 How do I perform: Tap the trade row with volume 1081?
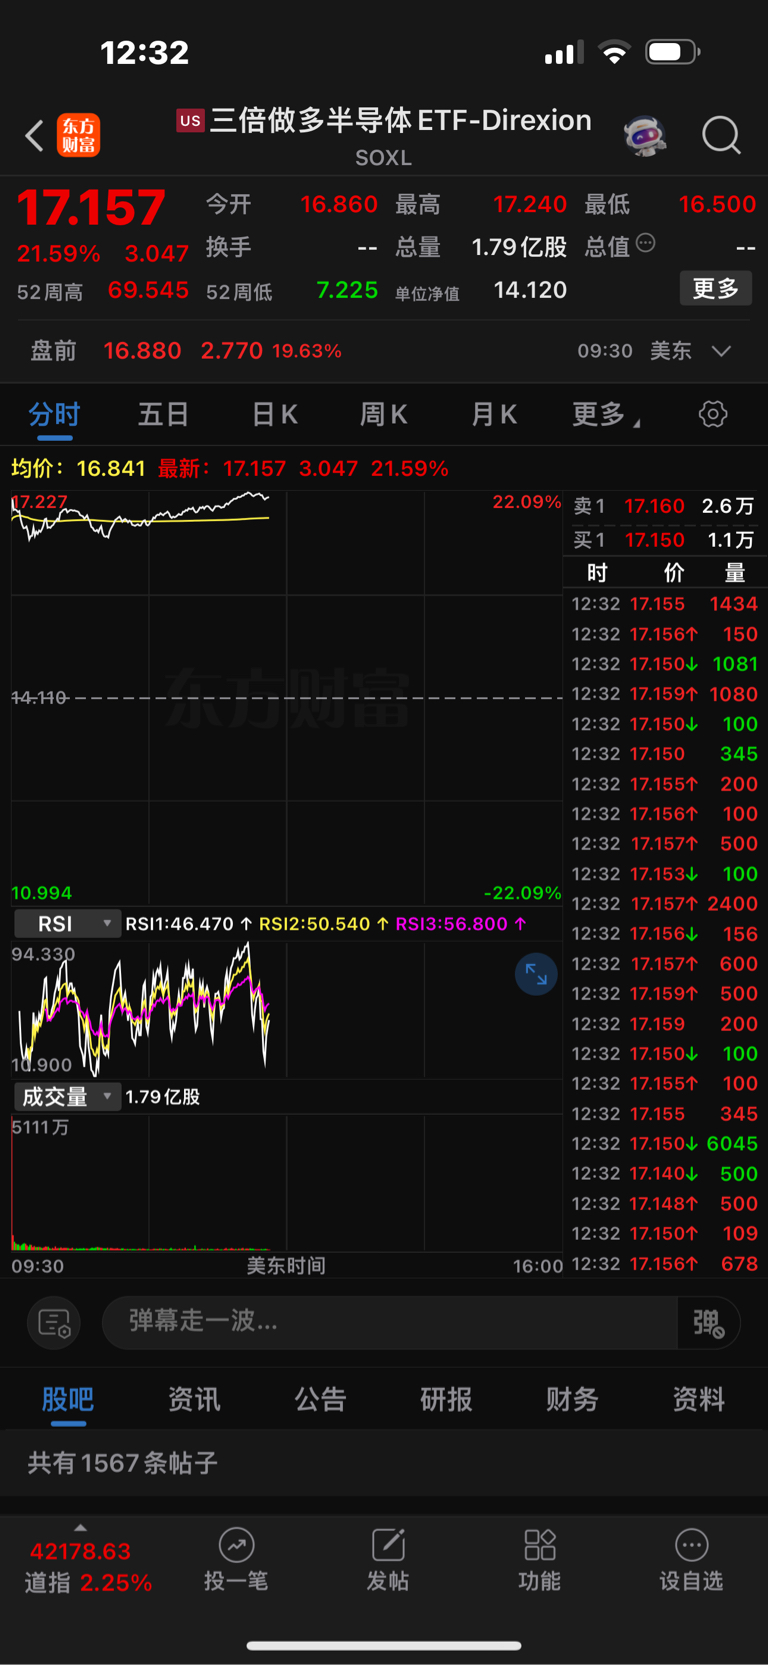pos(665,664)
